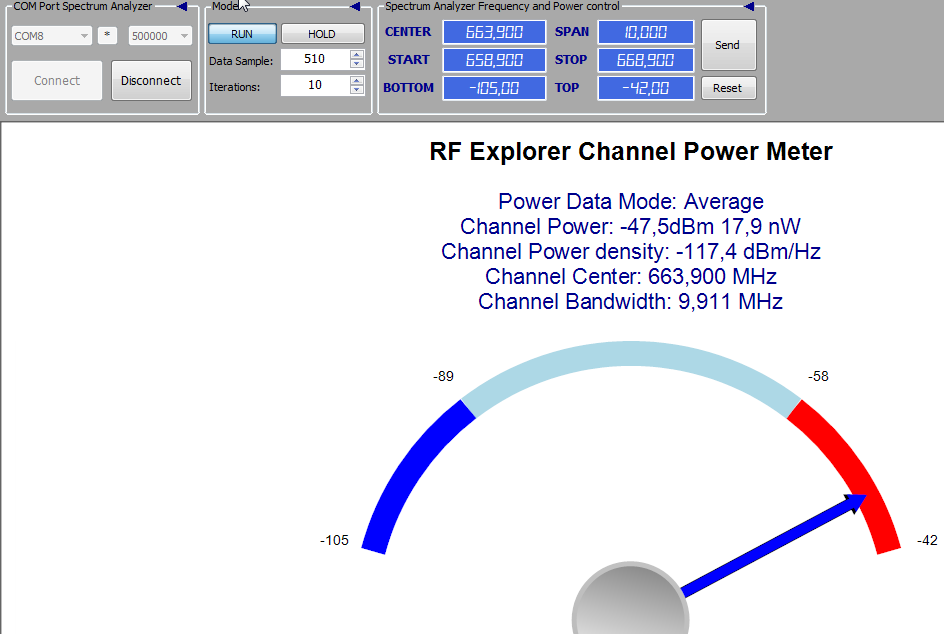Click the Send button

tap(728, 45)
